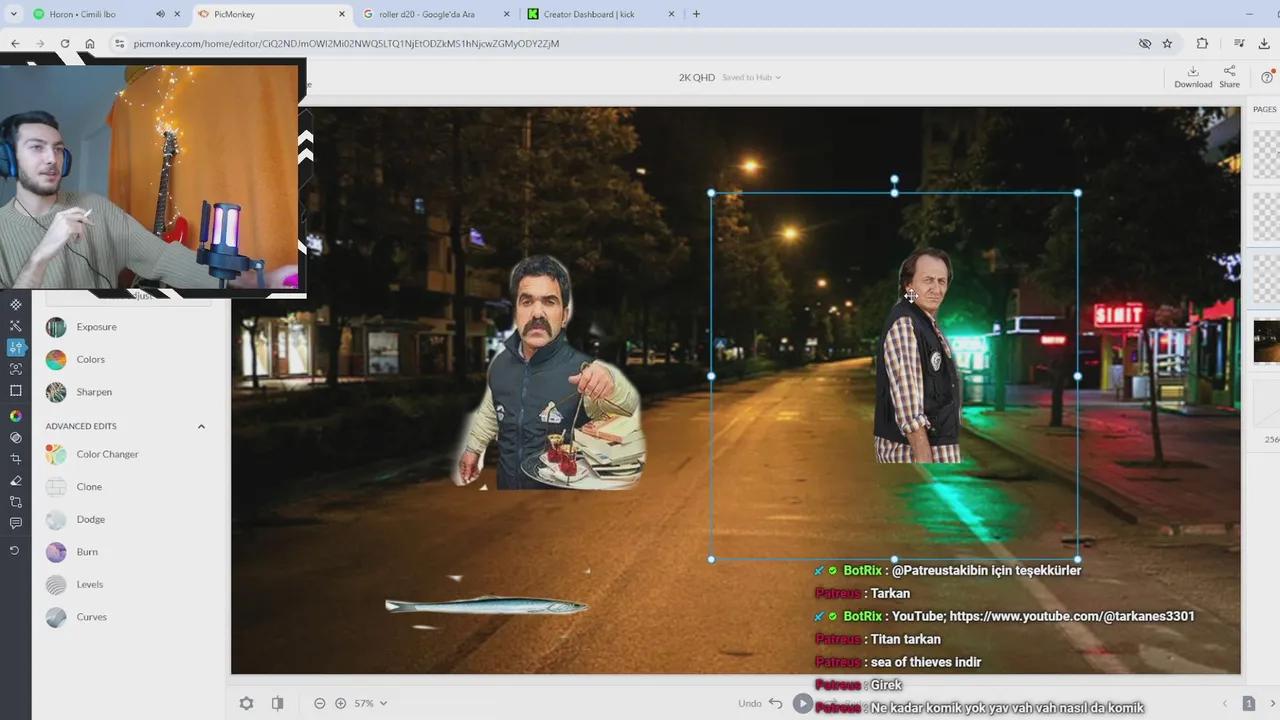Open the color wheel Themes icon
Screen dimensions: 1280x720
(15, 416)
